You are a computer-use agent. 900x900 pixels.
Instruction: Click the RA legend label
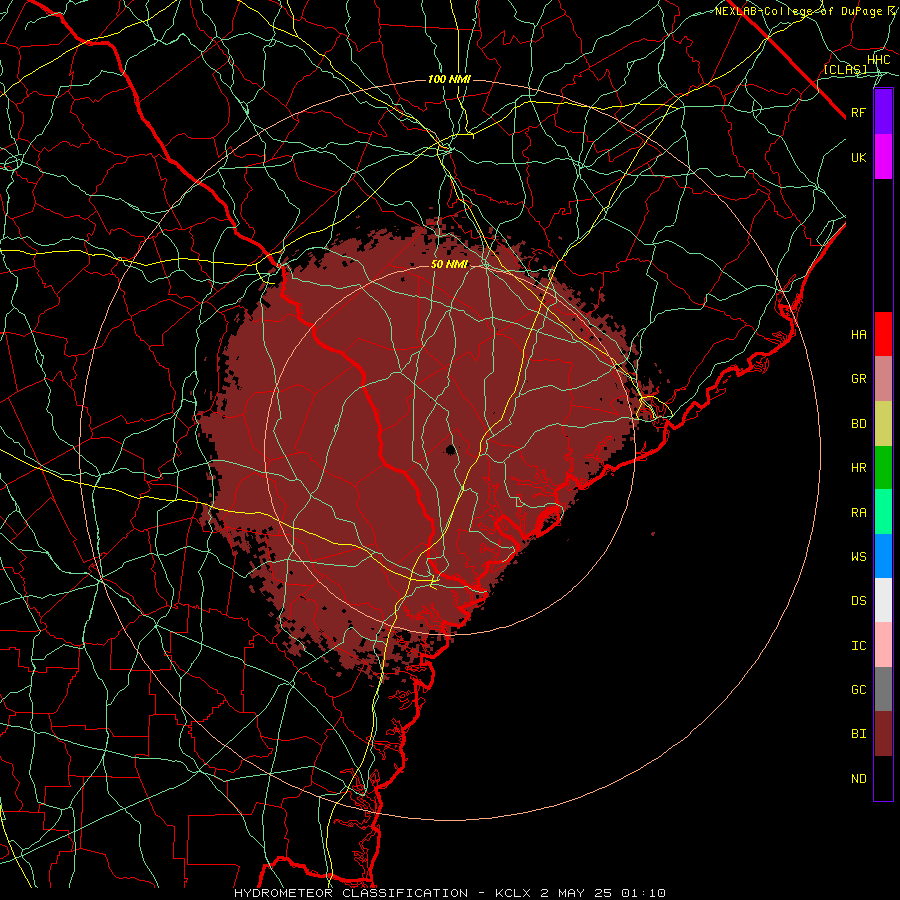pos(858,513)
